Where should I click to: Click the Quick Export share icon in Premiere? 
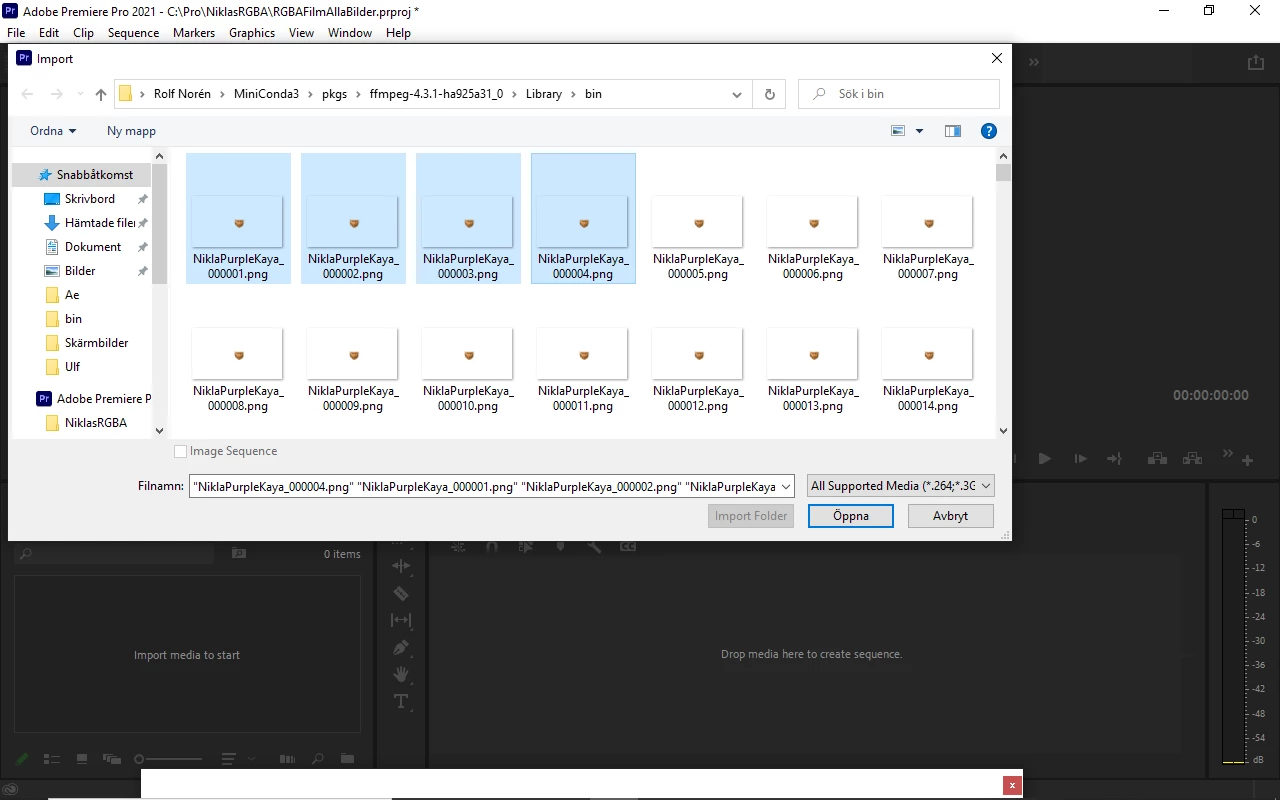(1255, 62)
